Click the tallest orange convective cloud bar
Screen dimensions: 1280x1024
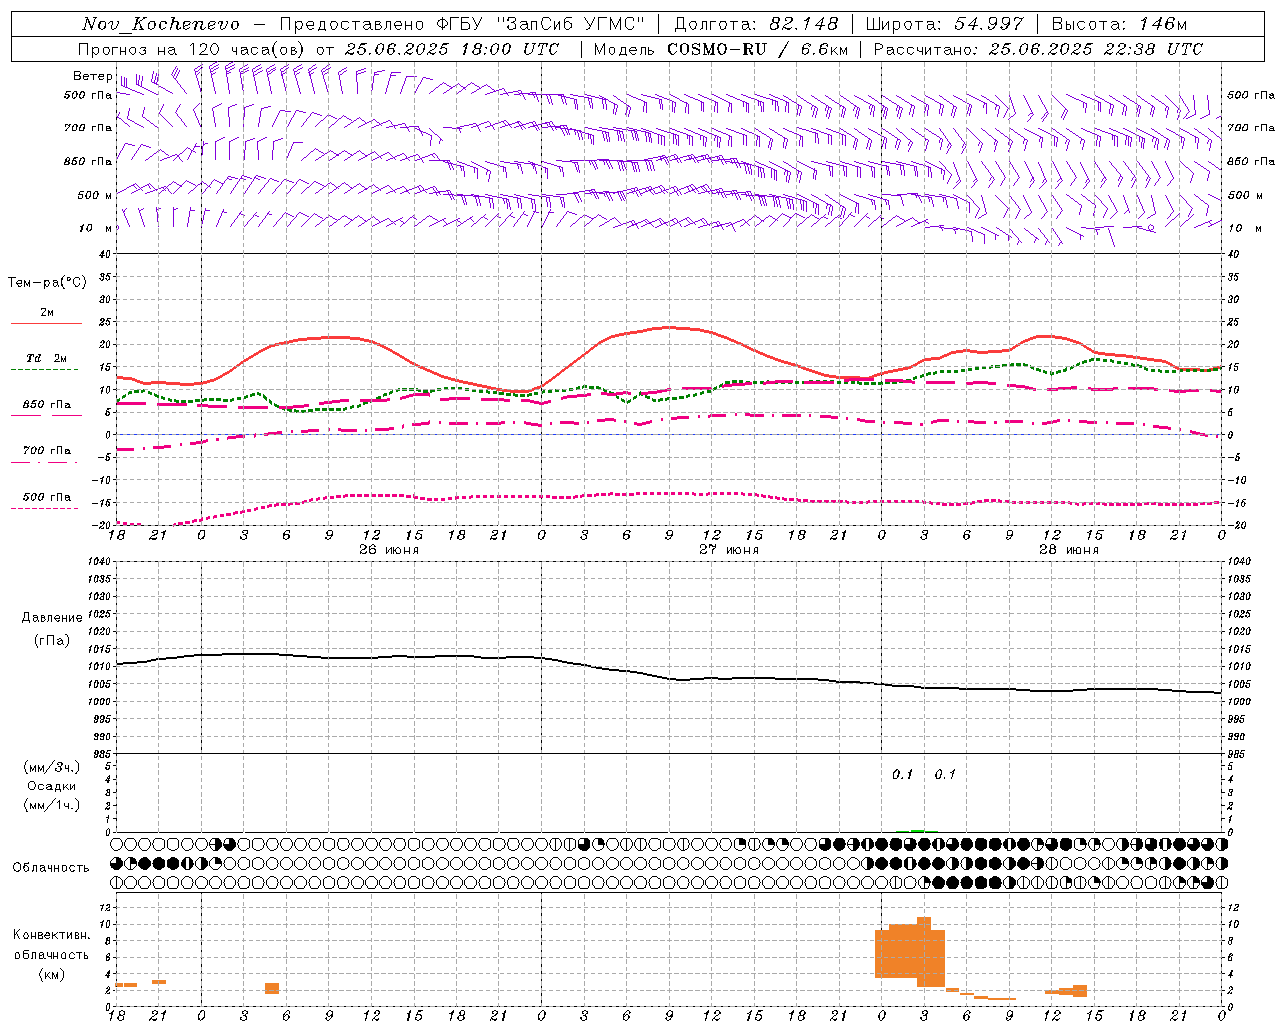(x=924, y=952)
